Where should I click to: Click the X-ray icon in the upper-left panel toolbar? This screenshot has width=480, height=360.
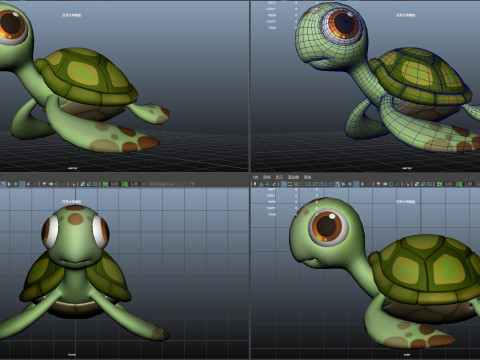click(x=83, y=184)
